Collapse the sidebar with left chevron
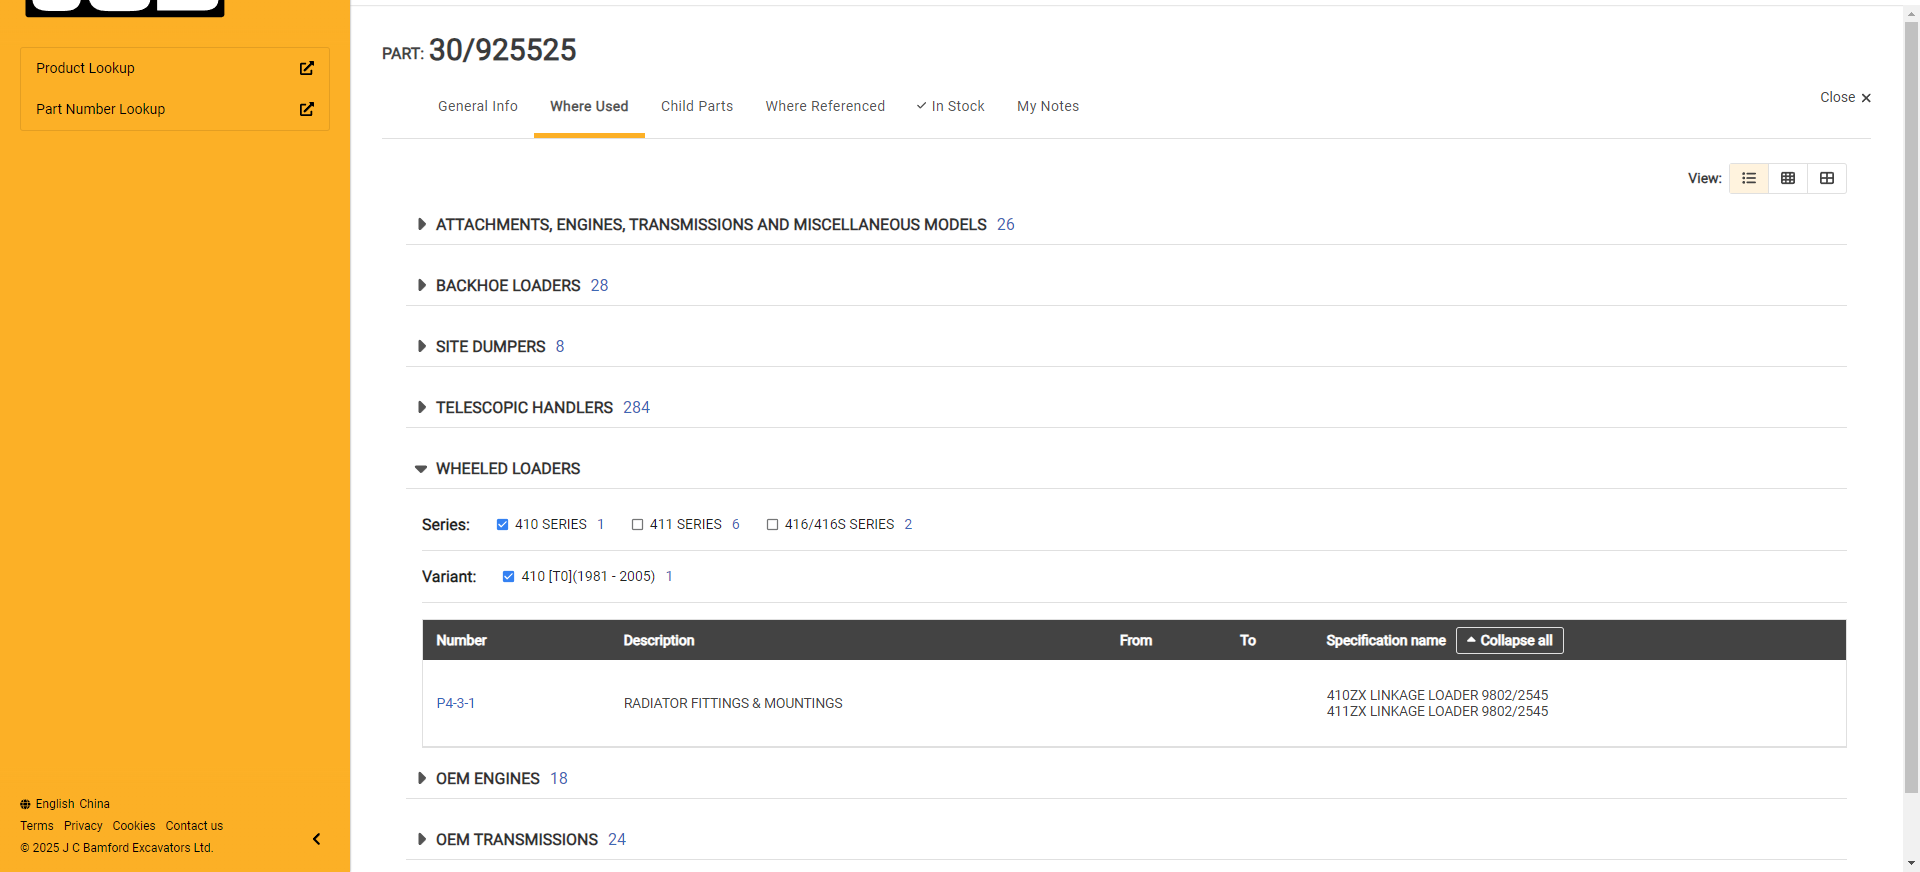Screen dimensions: 1920x872 click(x=316, y=839)
